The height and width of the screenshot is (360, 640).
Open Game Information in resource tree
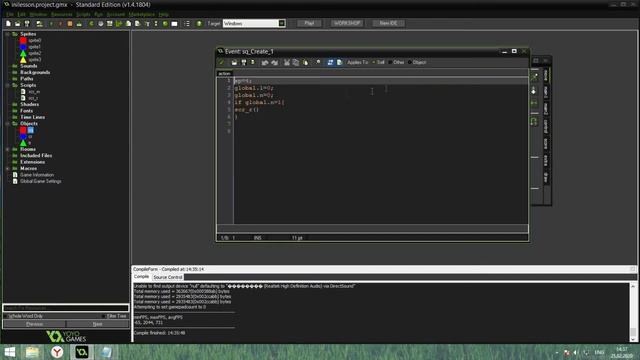point(37,175)
